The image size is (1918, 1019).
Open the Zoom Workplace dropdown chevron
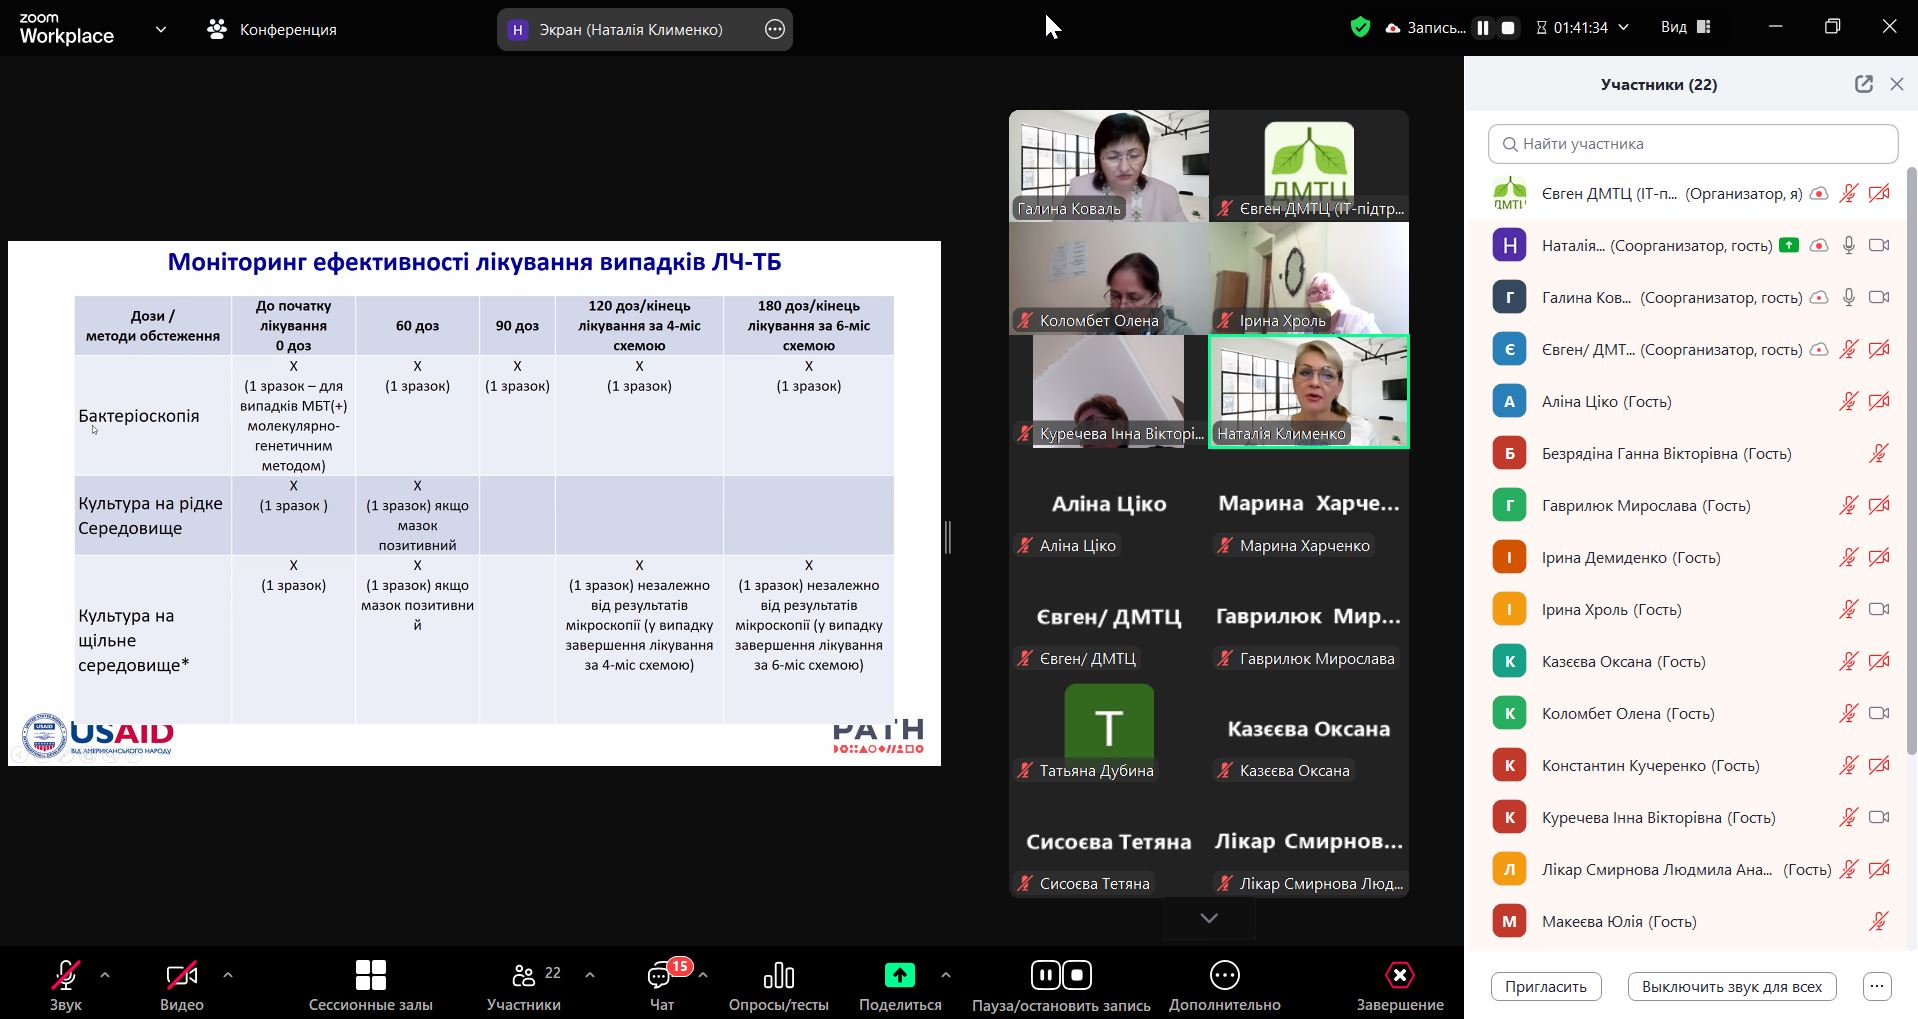pyautogui.click(x=161, y=29)
